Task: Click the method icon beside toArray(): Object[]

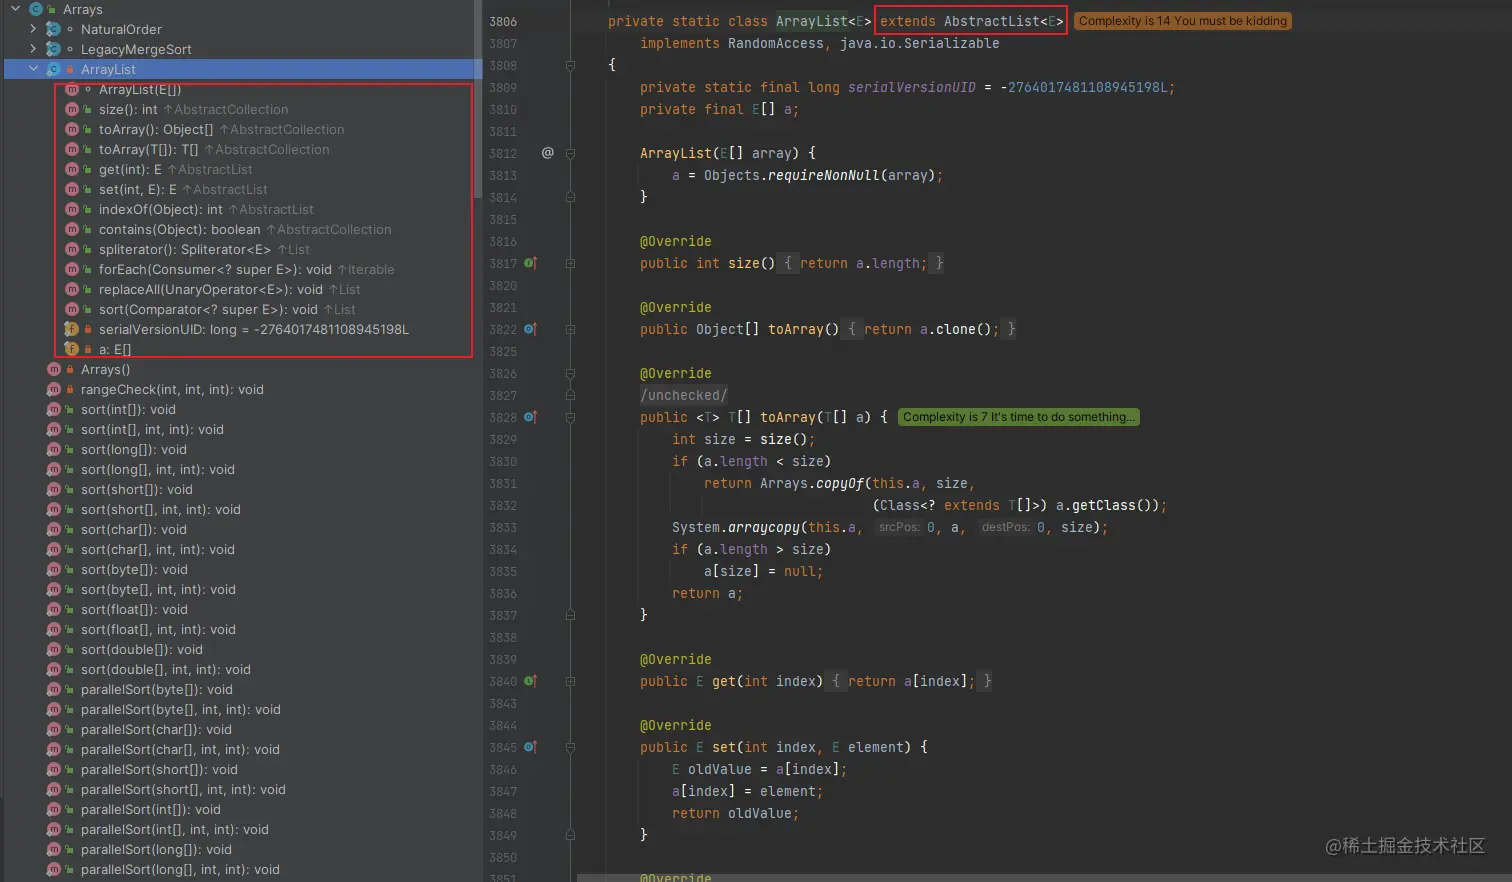Action: point(72,129)
